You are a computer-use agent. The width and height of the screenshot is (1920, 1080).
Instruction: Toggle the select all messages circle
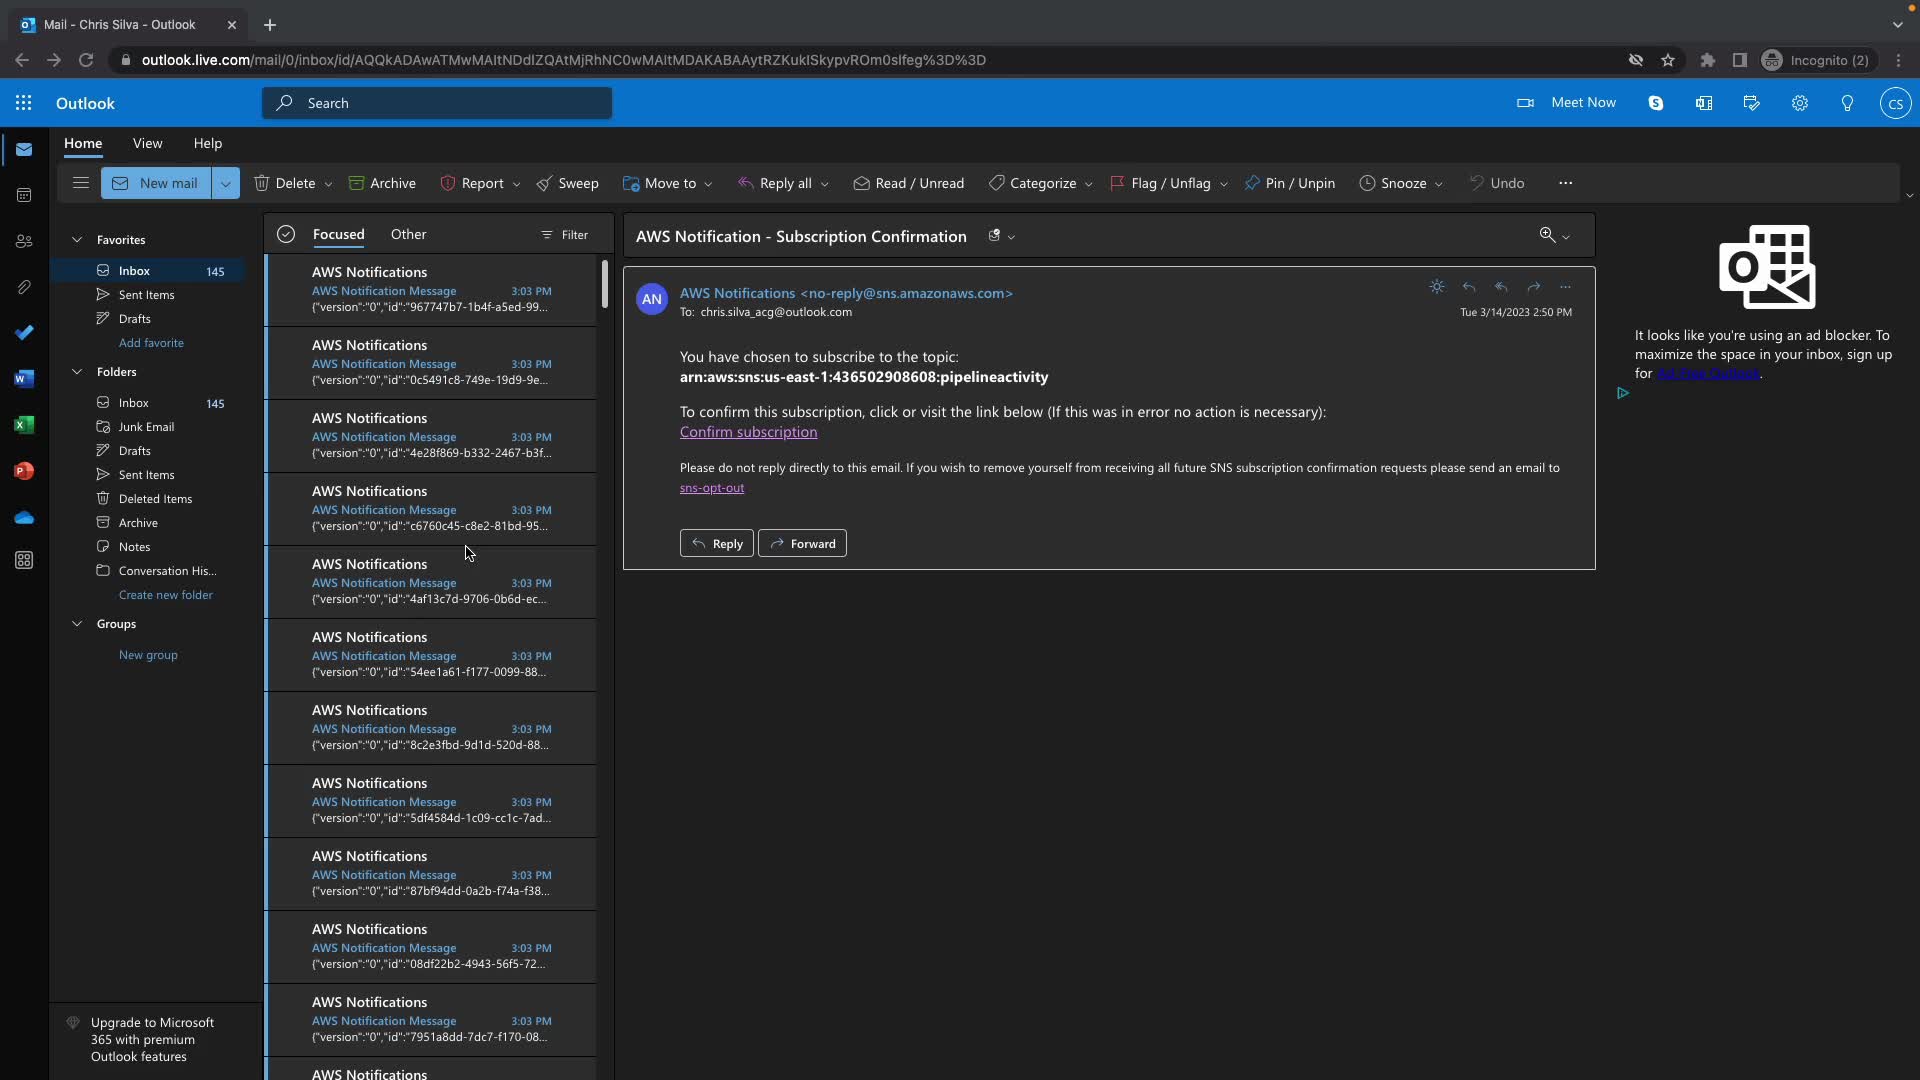coord(286,234)
